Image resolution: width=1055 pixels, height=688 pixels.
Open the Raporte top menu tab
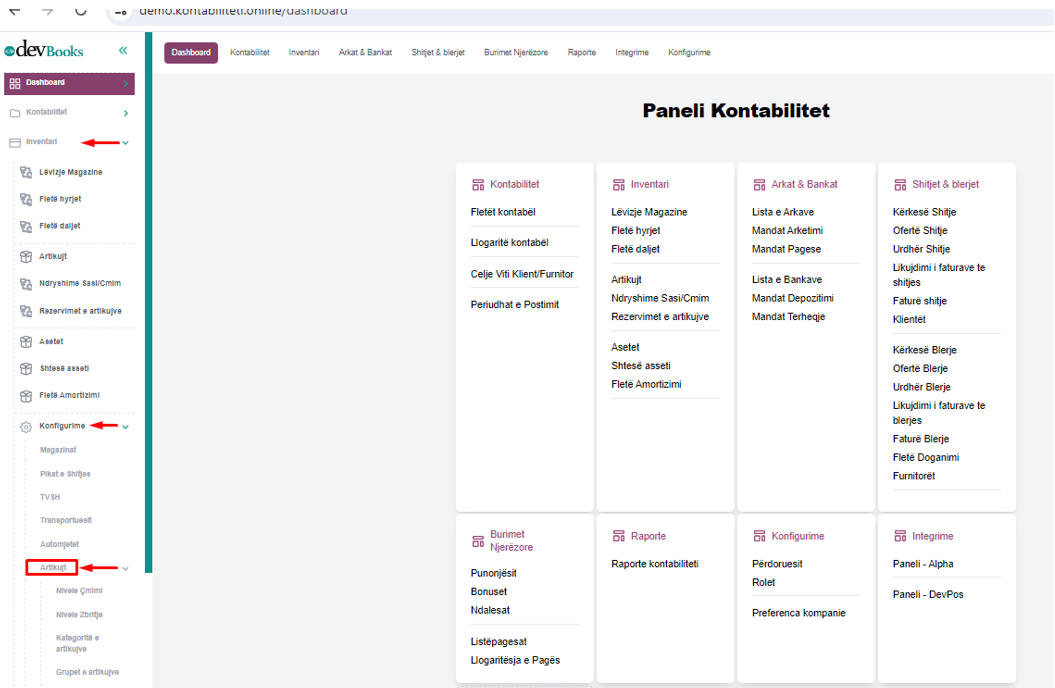(x=581, y=52)
